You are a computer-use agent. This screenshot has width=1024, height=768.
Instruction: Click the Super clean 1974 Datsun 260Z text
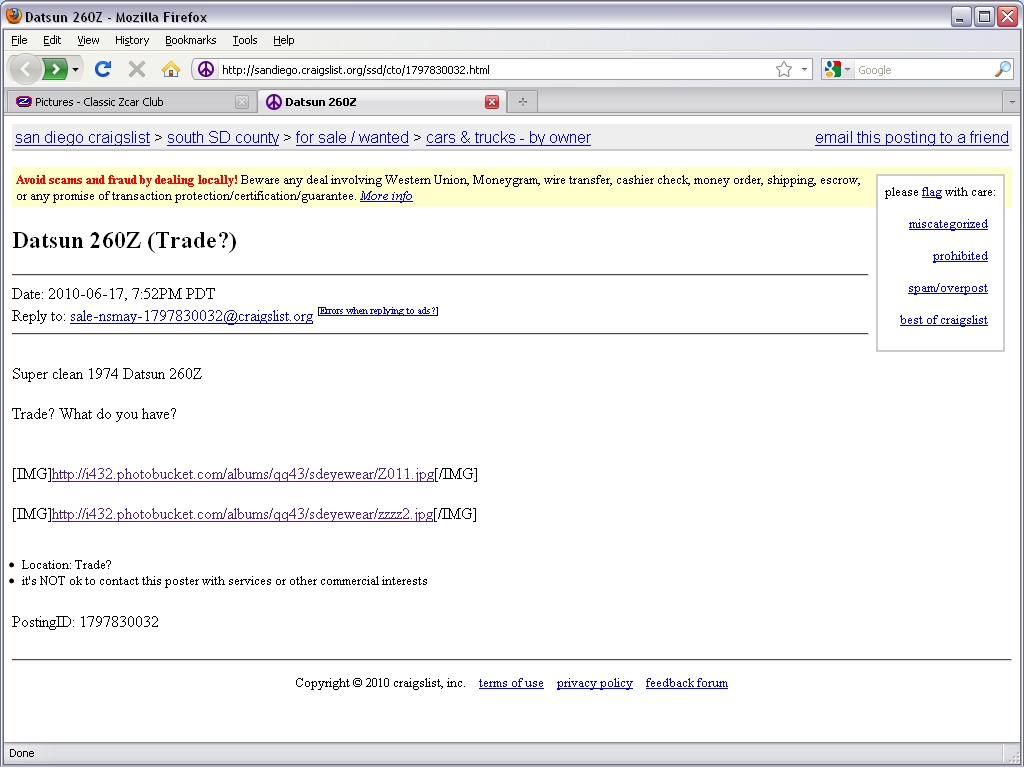107,374
